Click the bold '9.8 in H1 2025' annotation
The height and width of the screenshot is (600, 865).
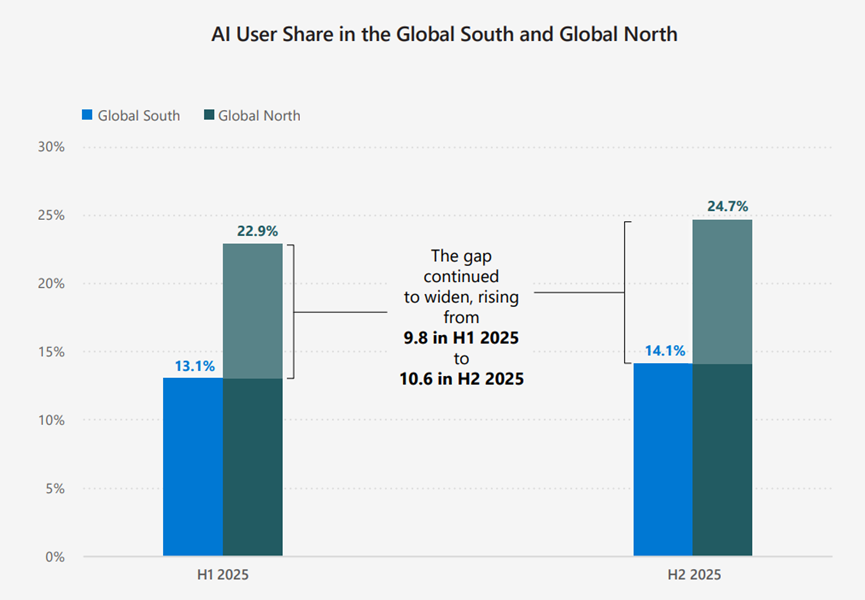[x=461, y=339]
